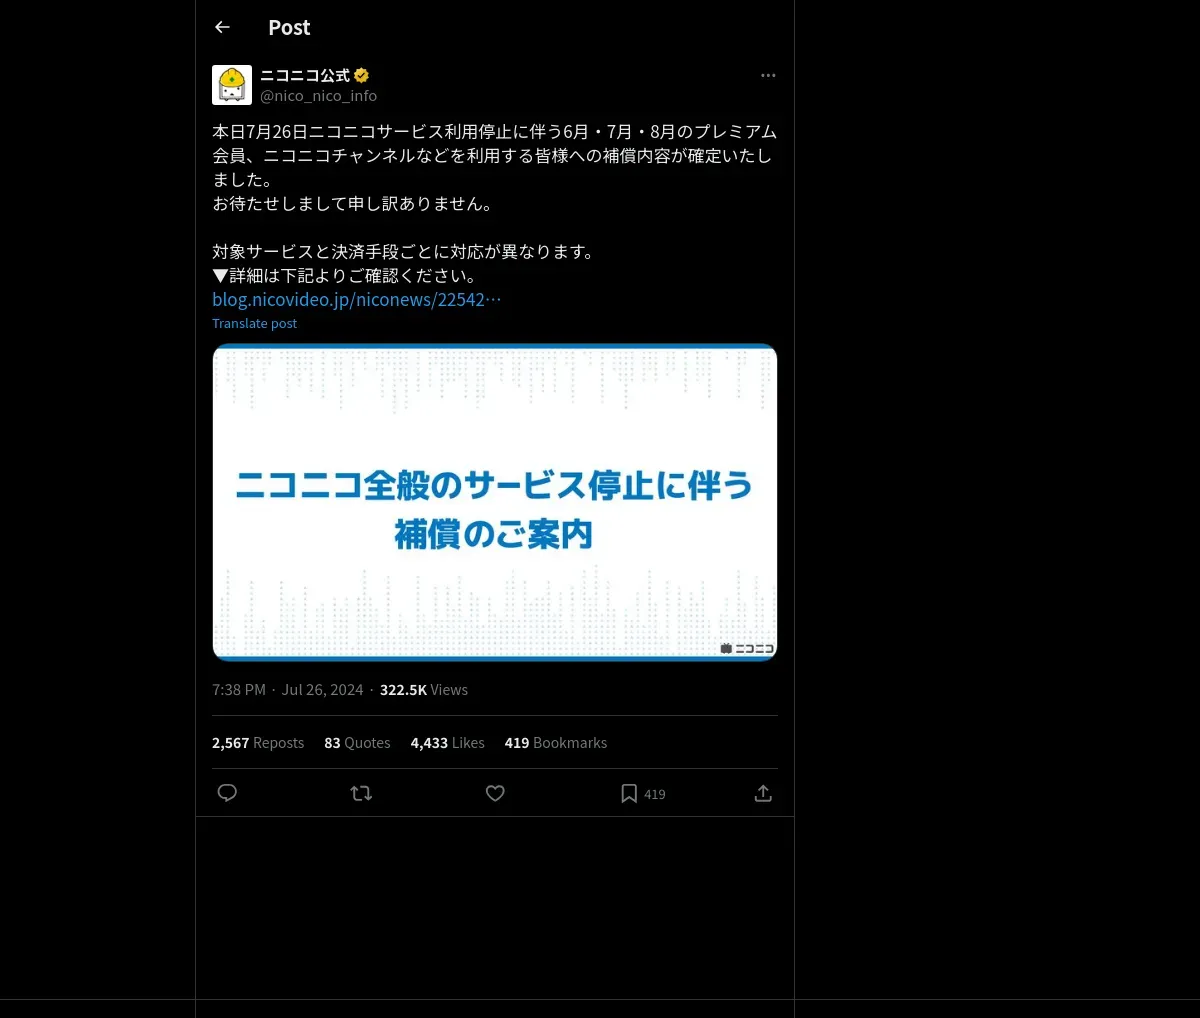Screen dimensions: 1200x1018
Task: Open the ニコニコ公式 display name link
Action: pos(305,75)
